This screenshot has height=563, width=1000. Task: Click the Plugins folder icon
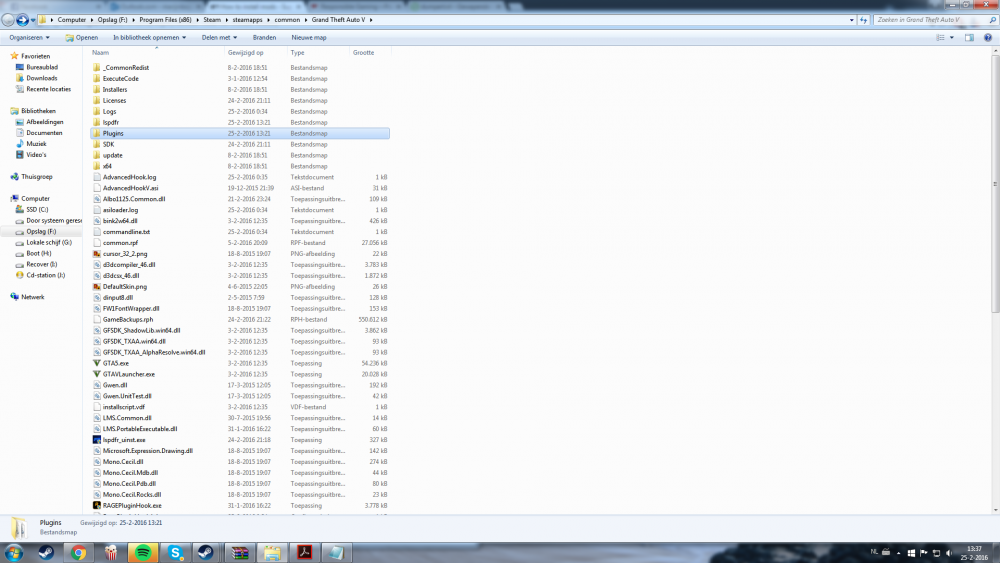(97, 133)
